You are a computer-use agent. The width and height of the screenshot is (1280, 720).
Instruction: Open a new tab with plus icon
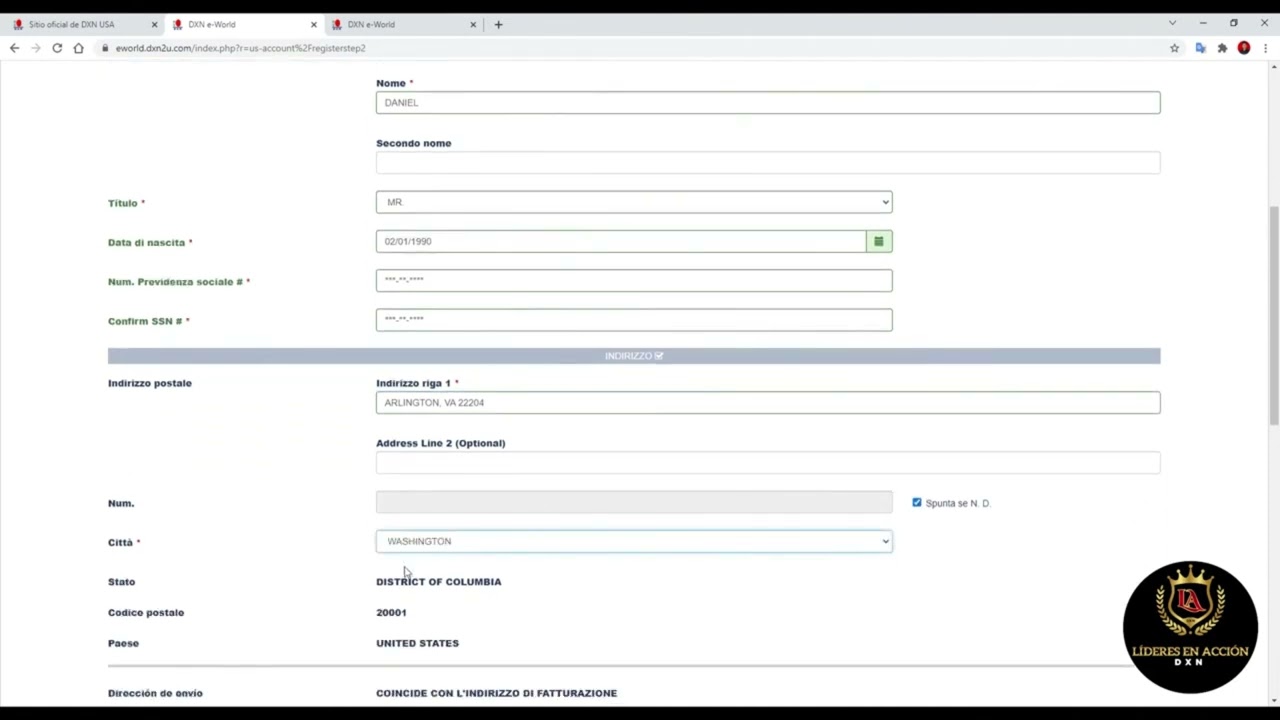coord(498,24)
